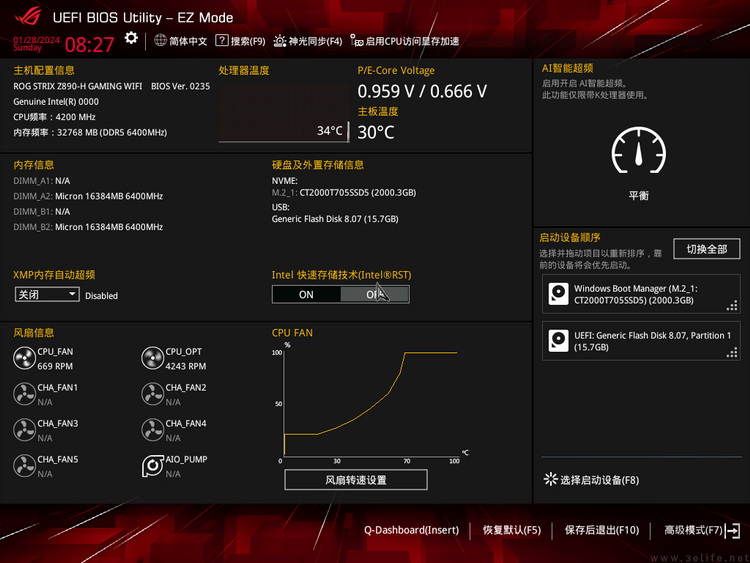Select the Windows Boot Manager boot entry
Viewport: 750px width, 563px height.
tap(641, 294)
